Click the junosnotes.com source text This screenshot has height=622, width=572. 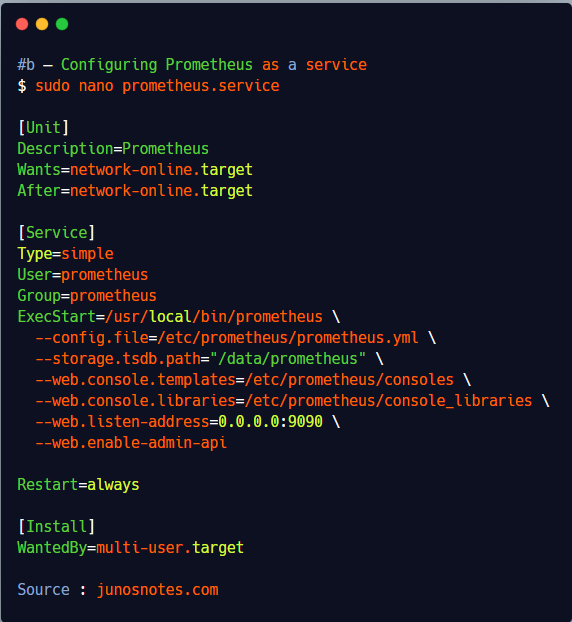pos(157,590)
